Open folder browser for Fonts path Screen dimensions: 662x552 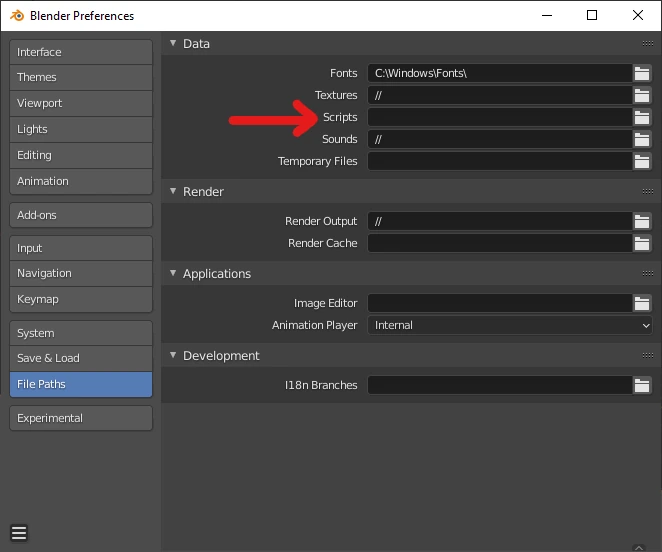pyautogui.click(x=642, y=73)
